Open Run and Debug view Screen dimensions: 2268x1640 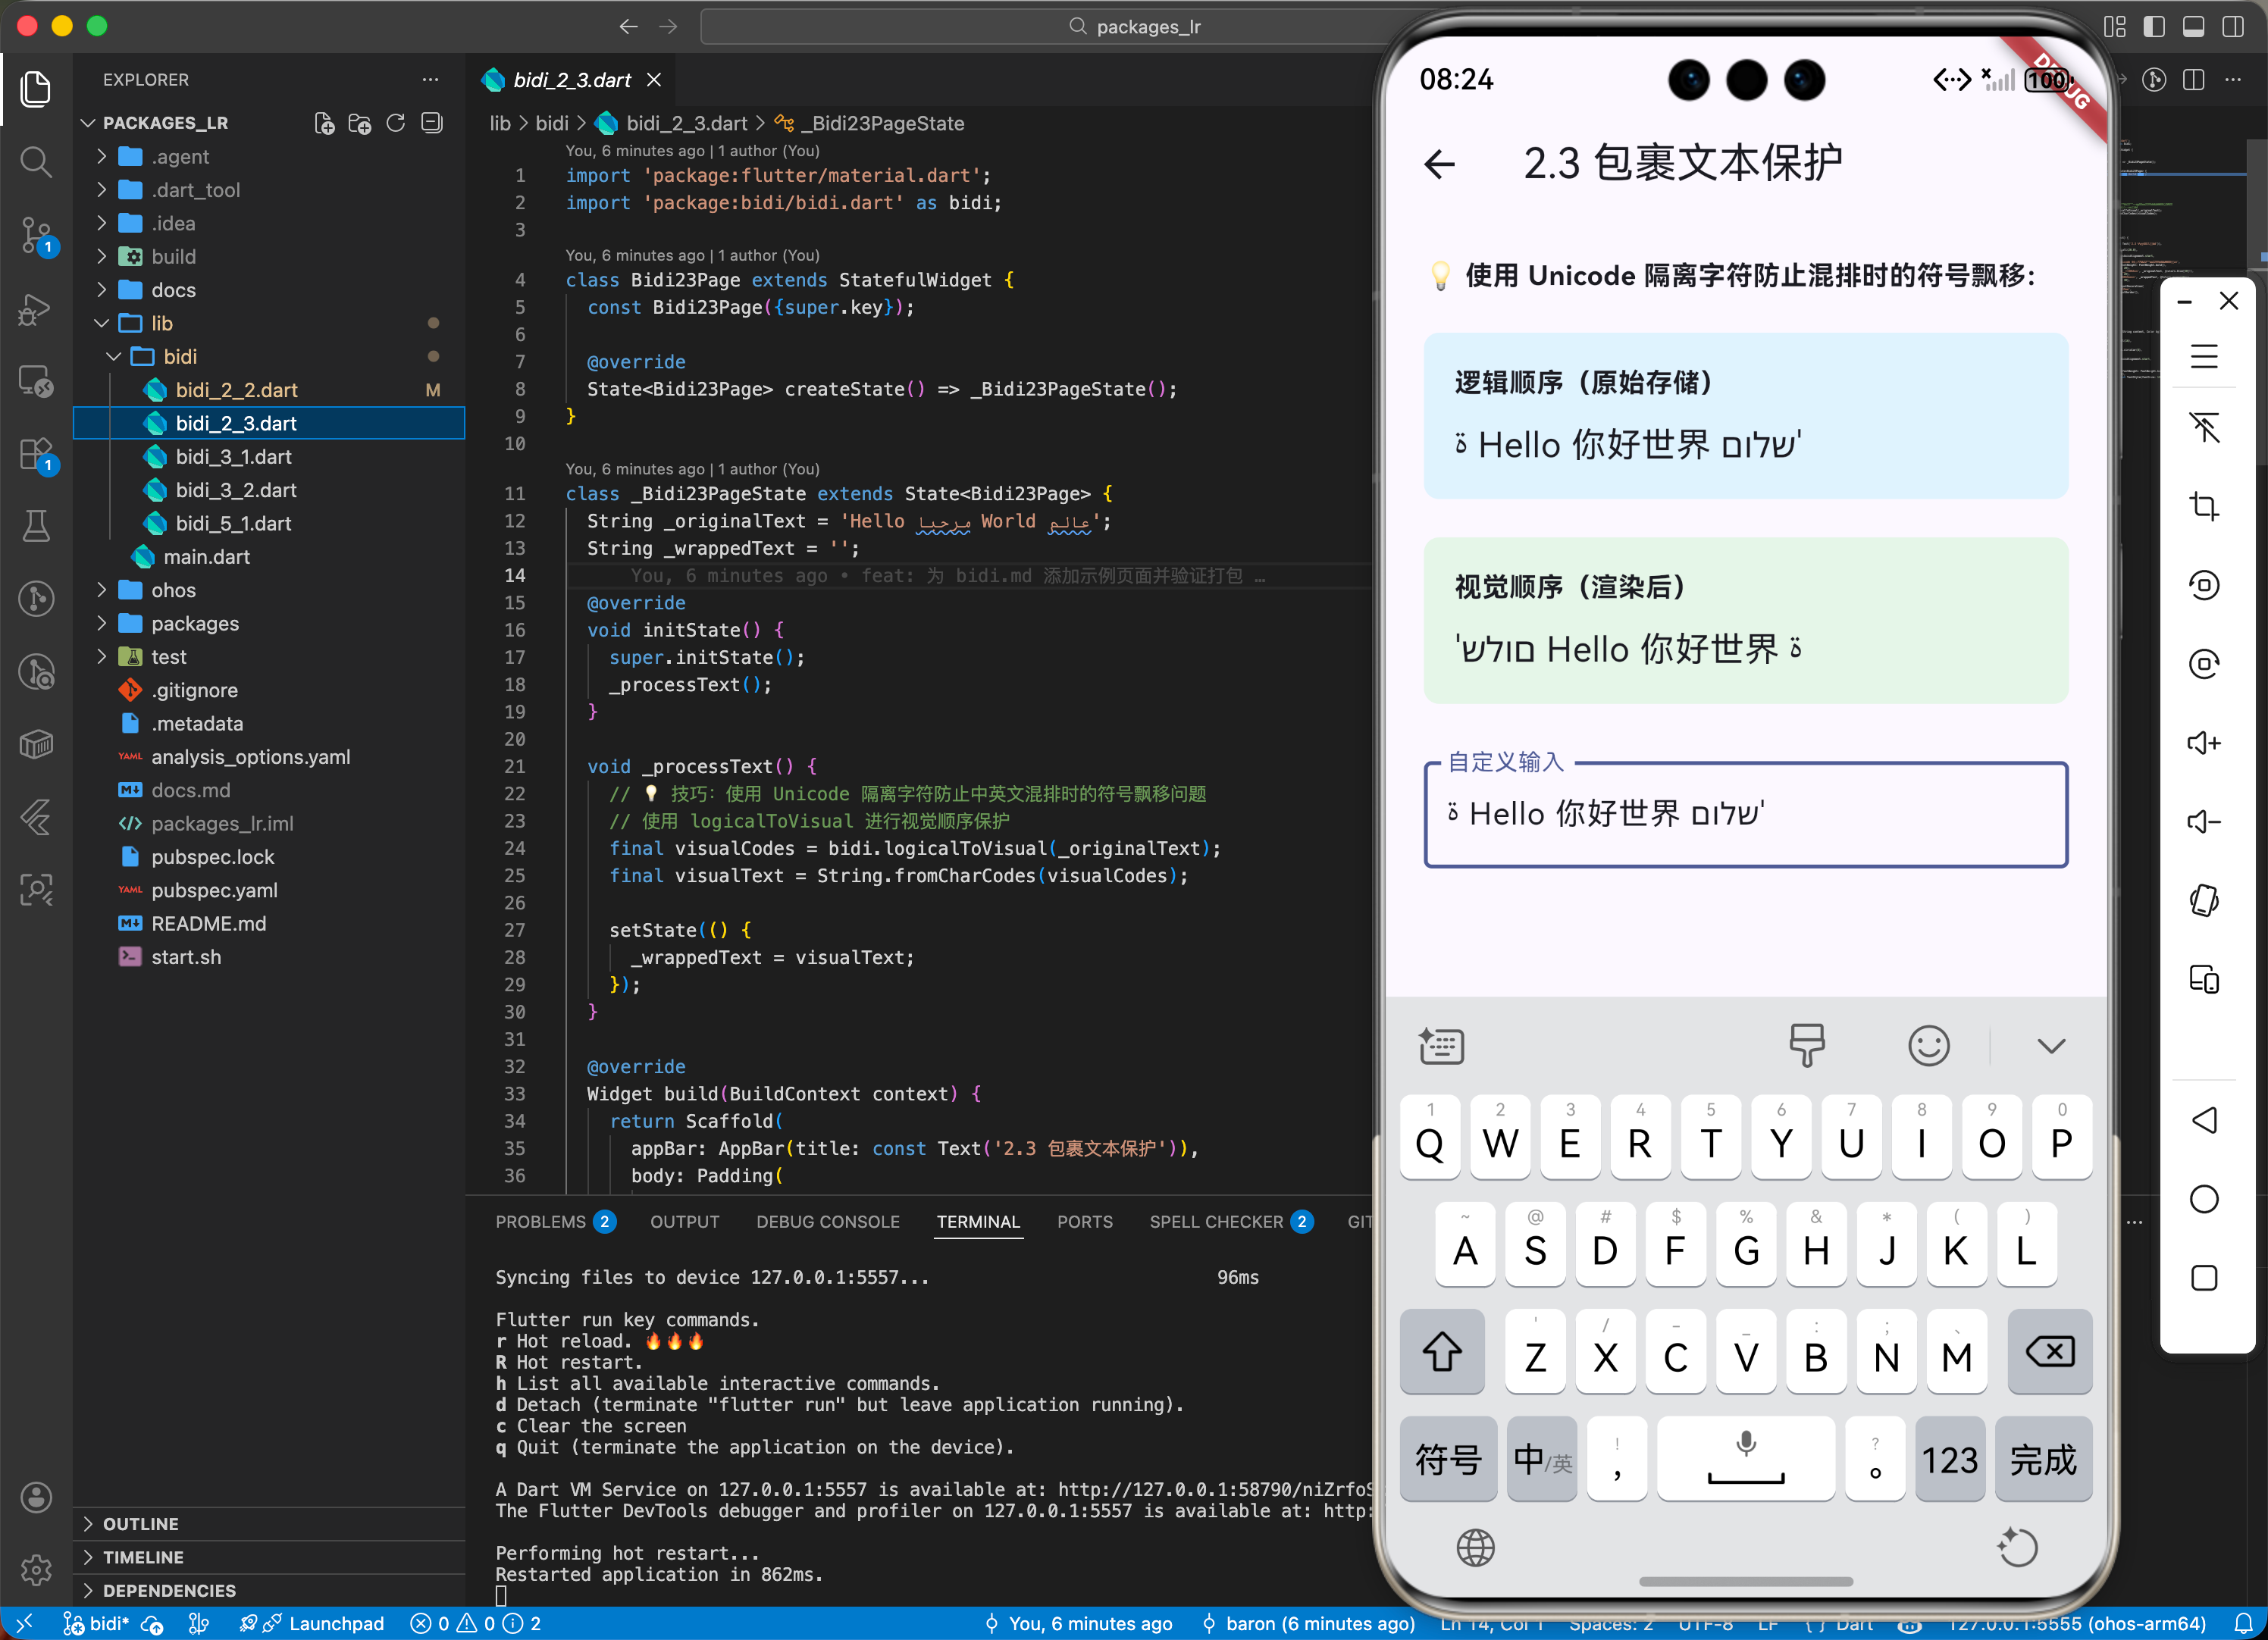coord(36,309)
